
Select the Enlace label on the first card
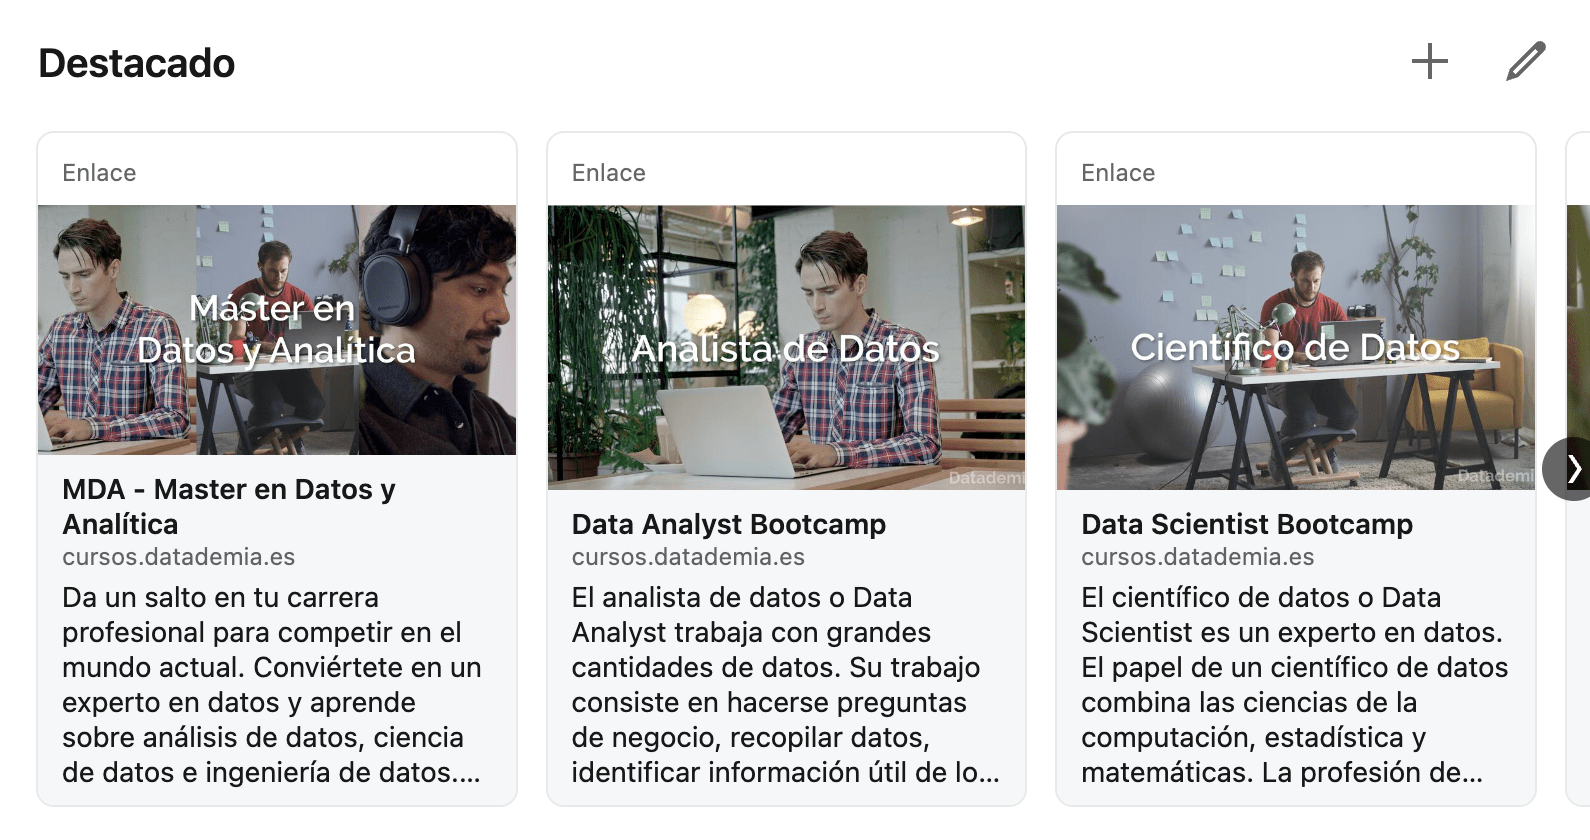coord(99,172)
